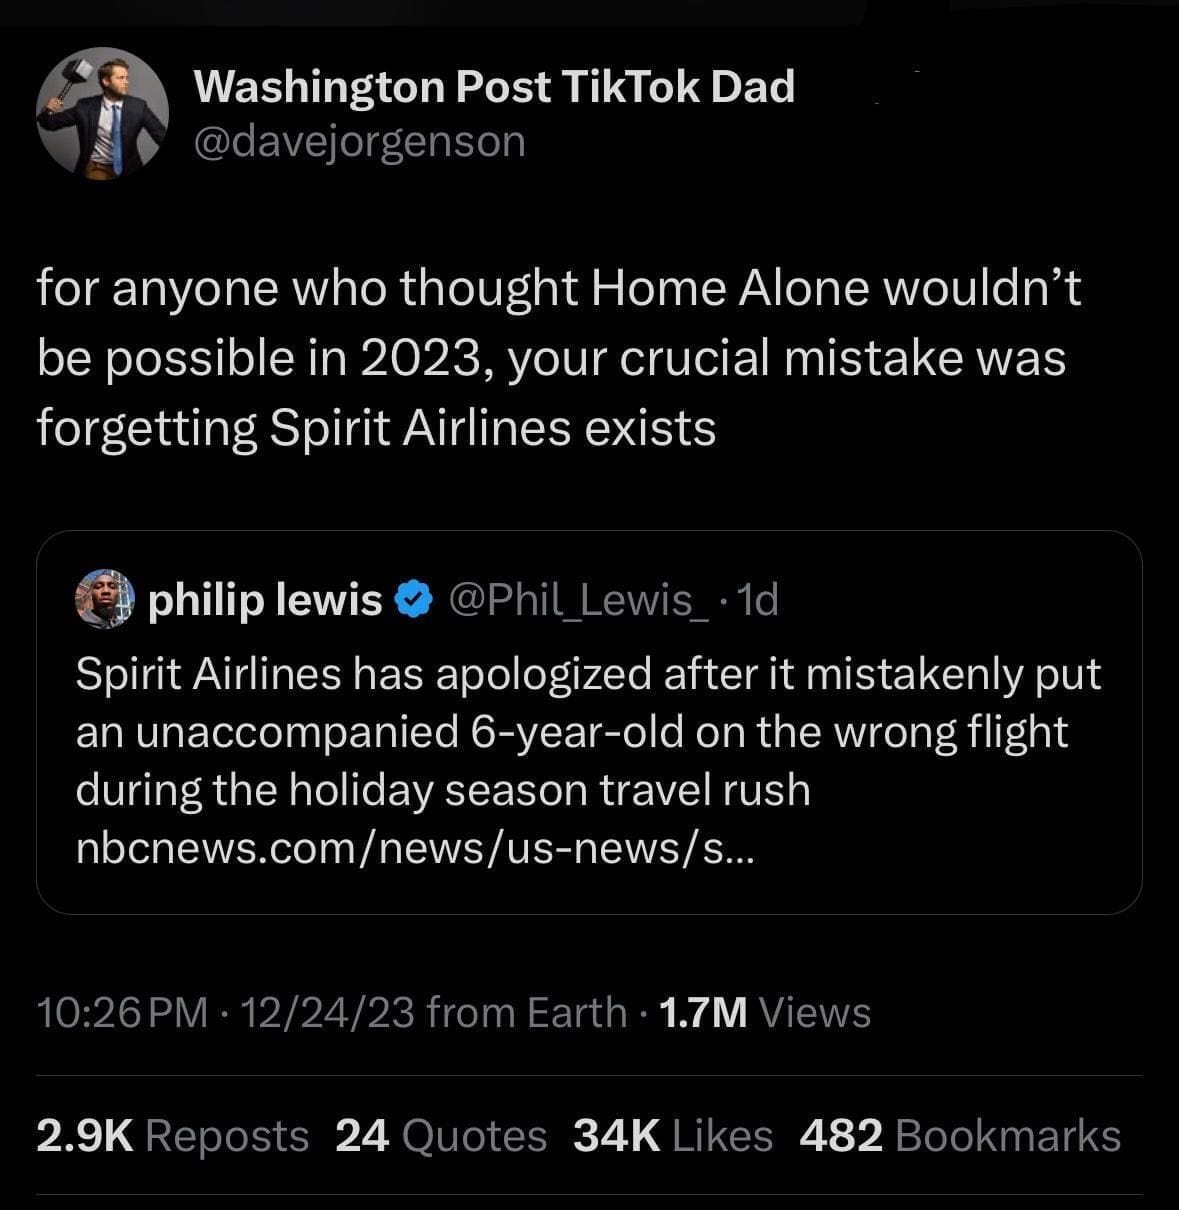Click the 10:26 PM post time
Screen dimensions: 1179x1210
click(122, 1013)
